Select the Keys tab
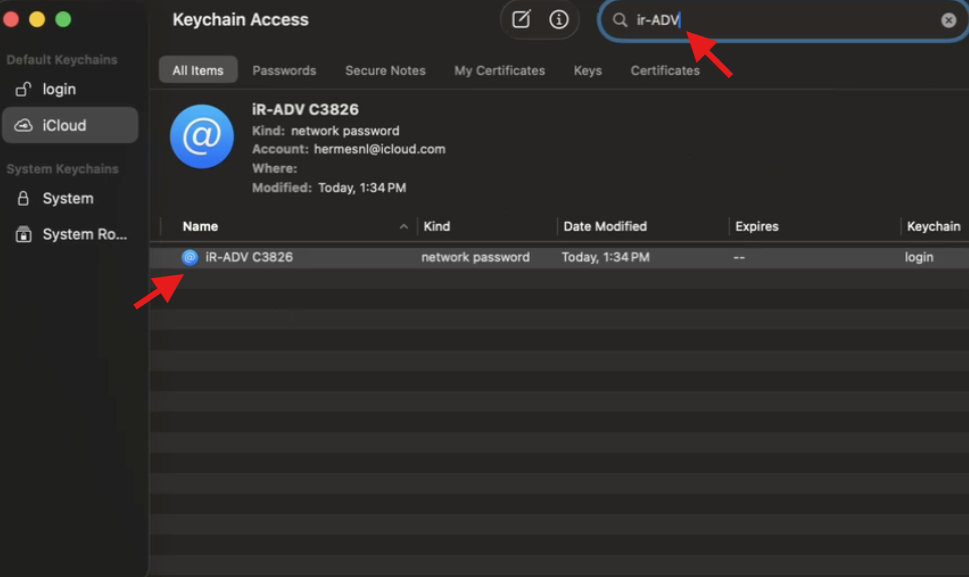This screenshot has width=969, height=577. pos(588,70)
